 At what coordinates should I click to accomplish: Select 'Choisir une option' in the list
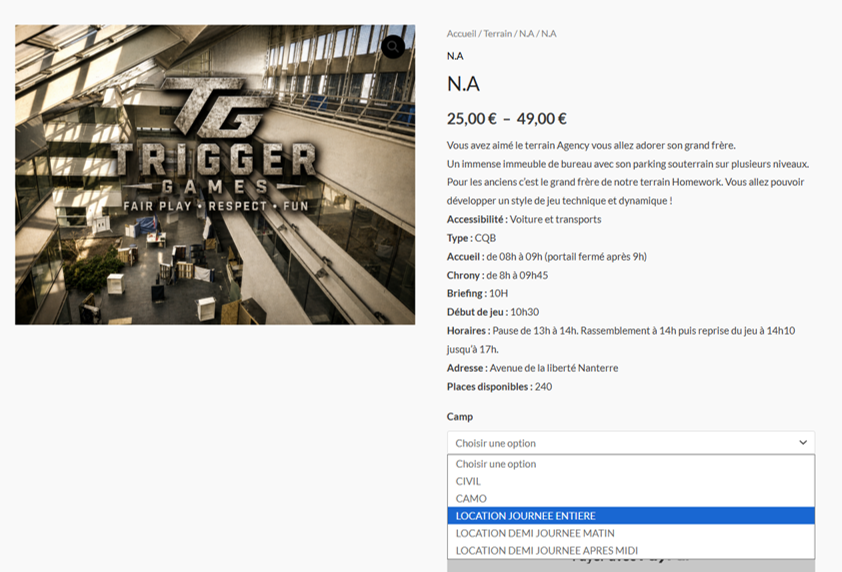point(631,464)
